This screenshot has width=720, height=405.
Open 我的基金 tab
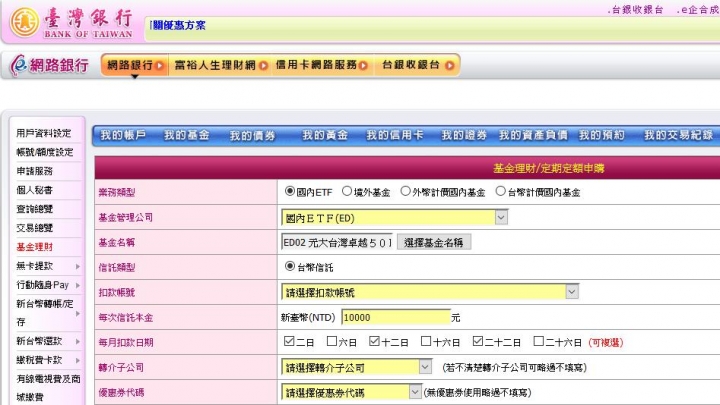click(x=187, y=135)
